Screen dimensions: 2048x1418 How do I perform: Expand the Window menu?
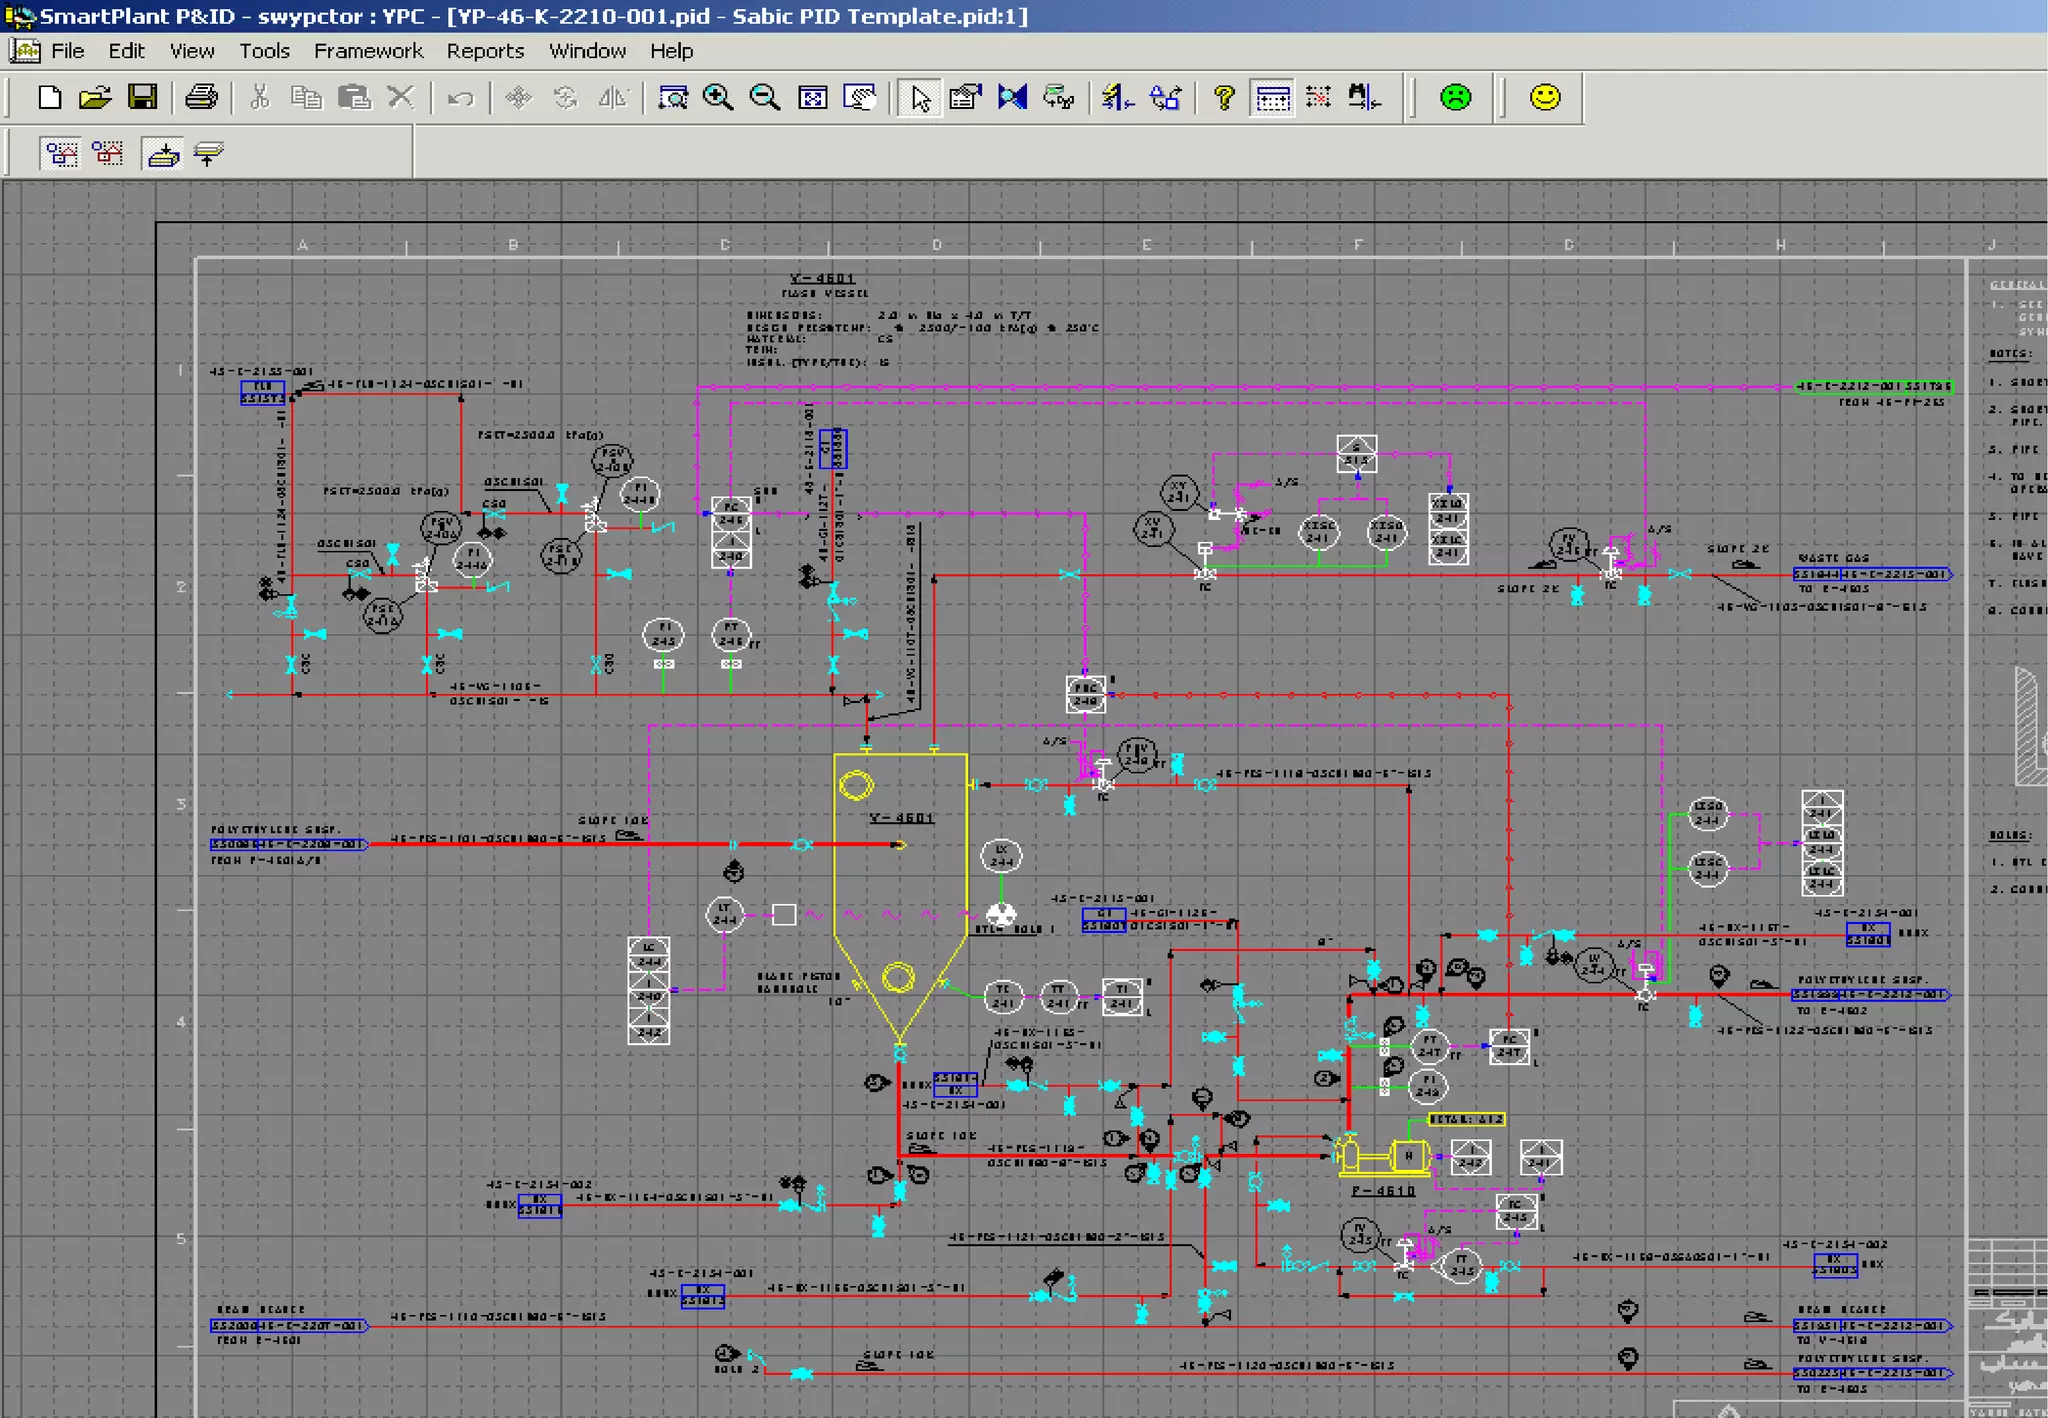tap(587, 51)
